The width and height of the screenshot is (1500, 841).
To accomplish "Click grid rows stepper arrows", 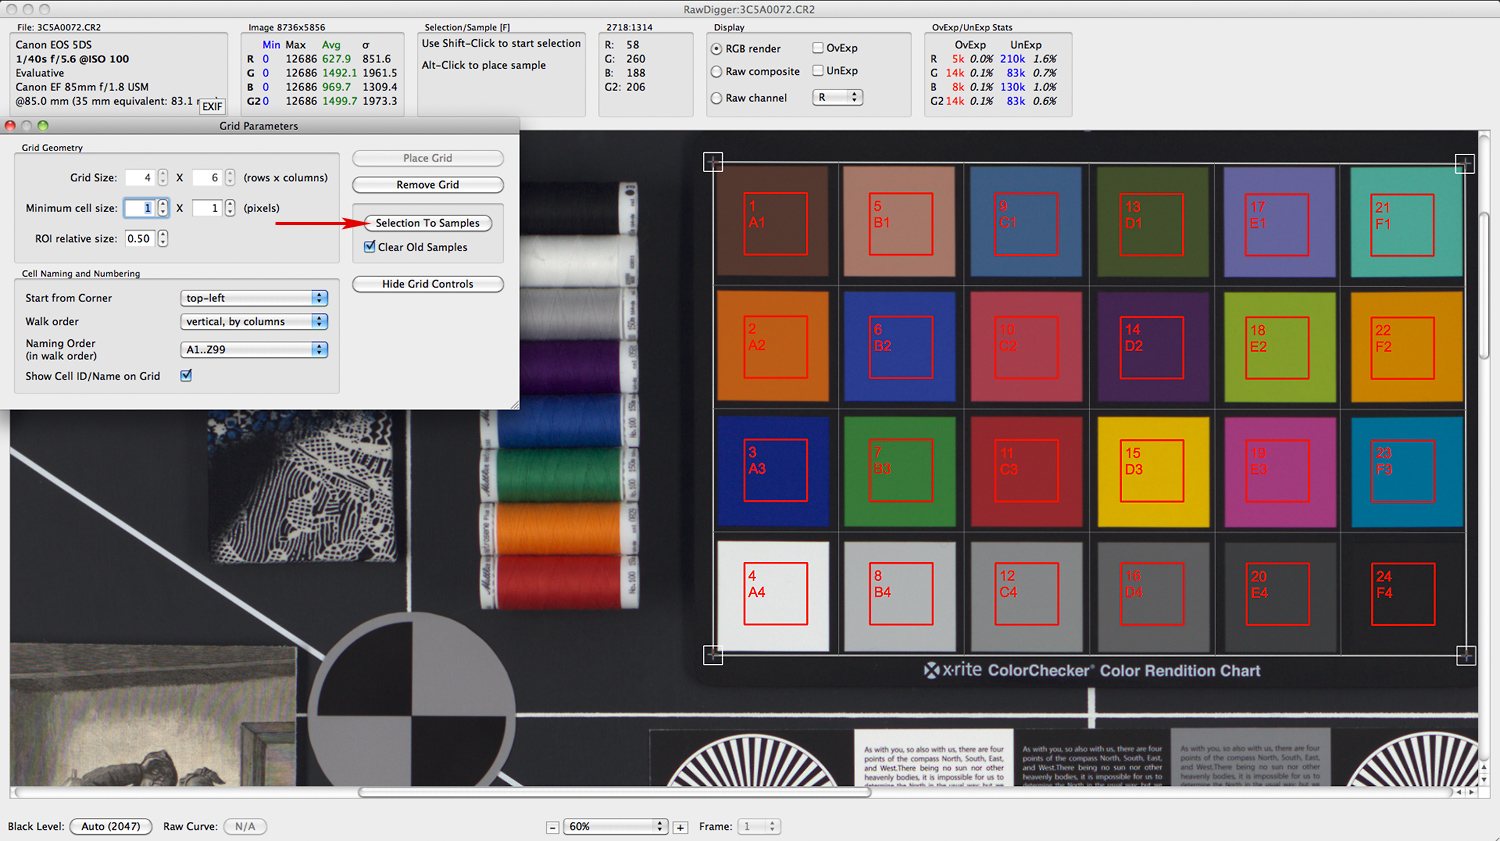I will coord(163,178).
